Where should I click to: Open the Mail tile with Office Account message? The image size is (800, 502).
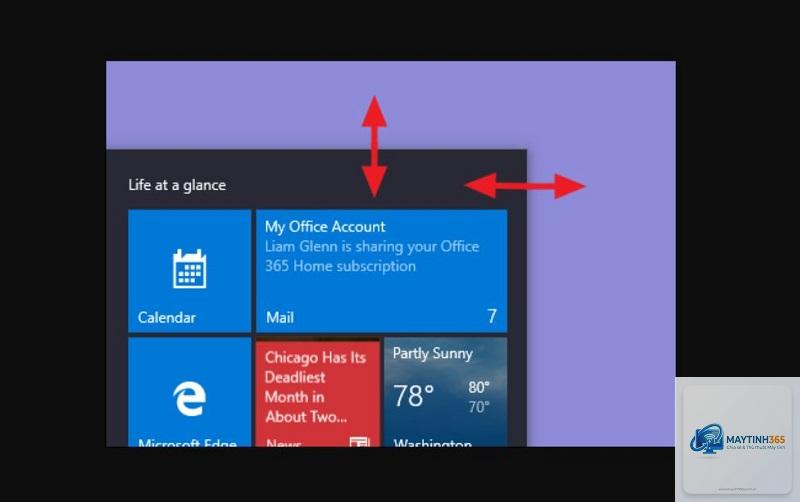(x=382, y=271)
